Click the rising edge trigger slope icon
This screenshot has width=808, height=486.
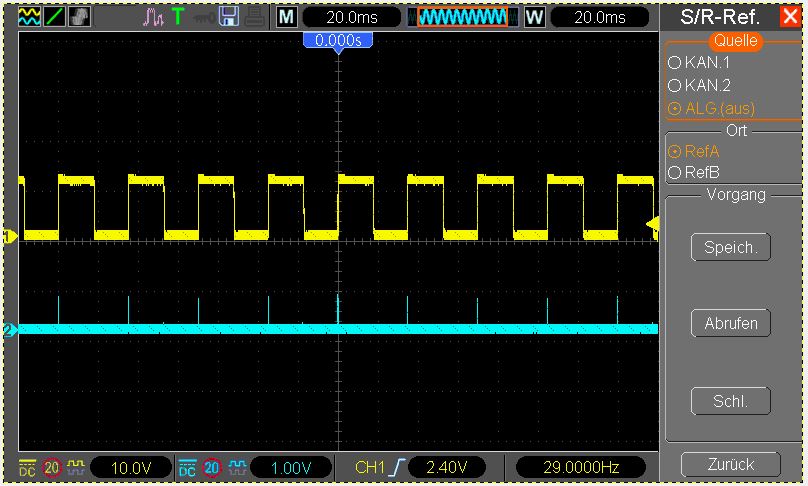[397, 467]
